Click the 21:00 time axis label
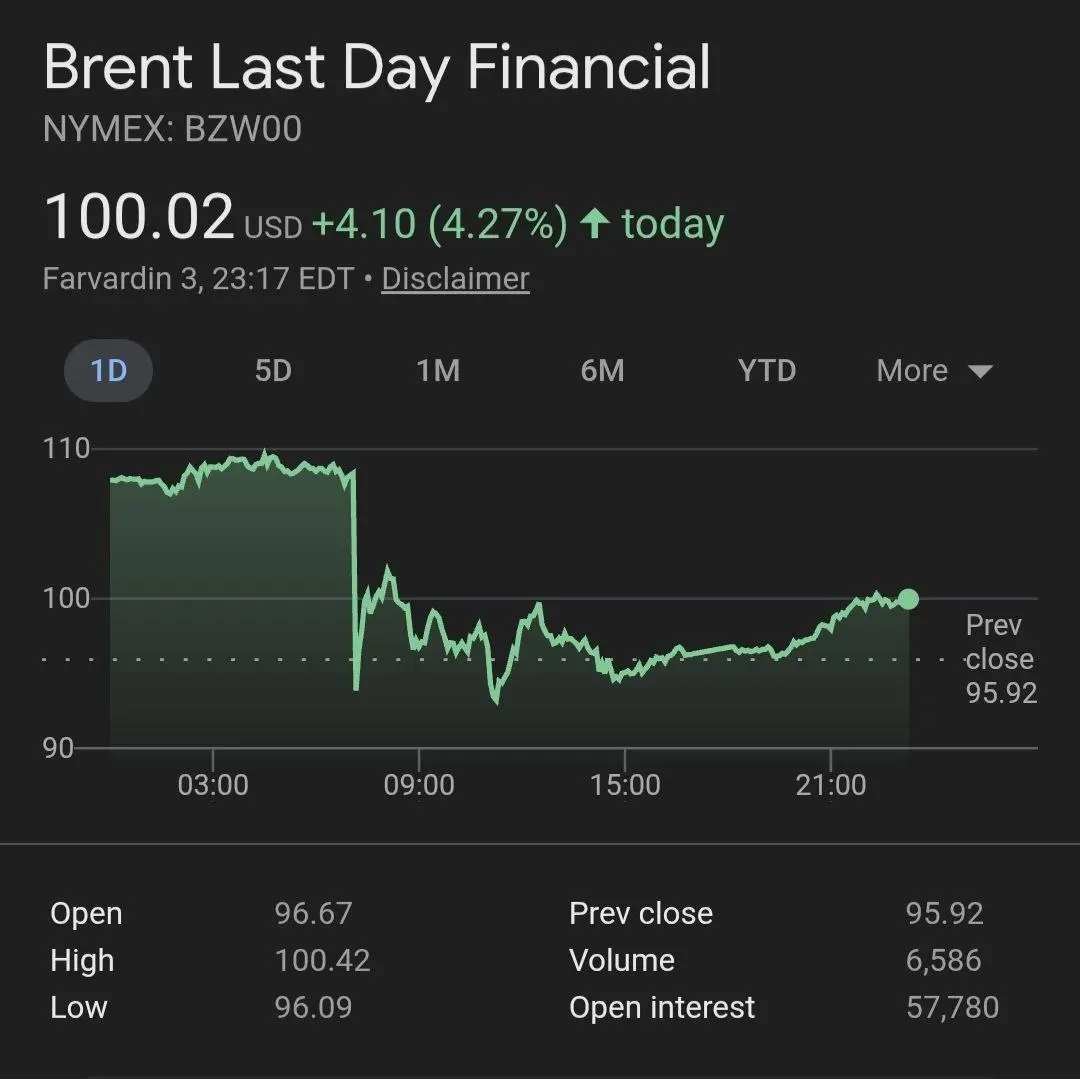This screenshot has width=1080, height=1079. click(x=831, y=785)
